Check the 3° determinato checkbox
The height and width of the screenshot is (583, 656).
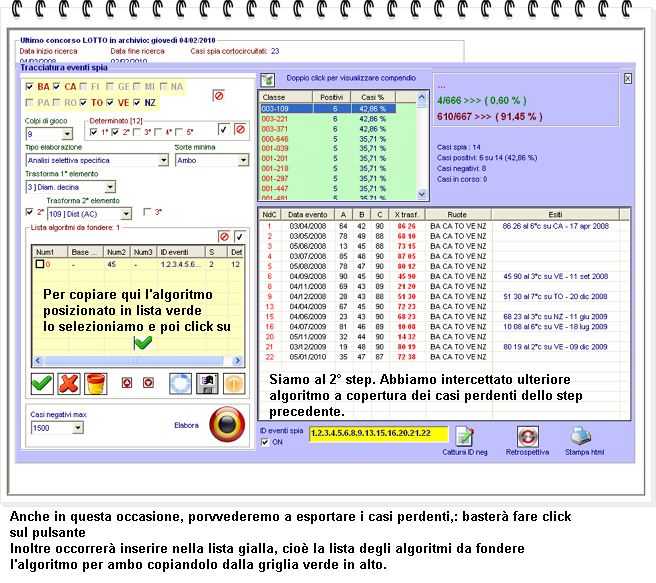coord(136,132)
